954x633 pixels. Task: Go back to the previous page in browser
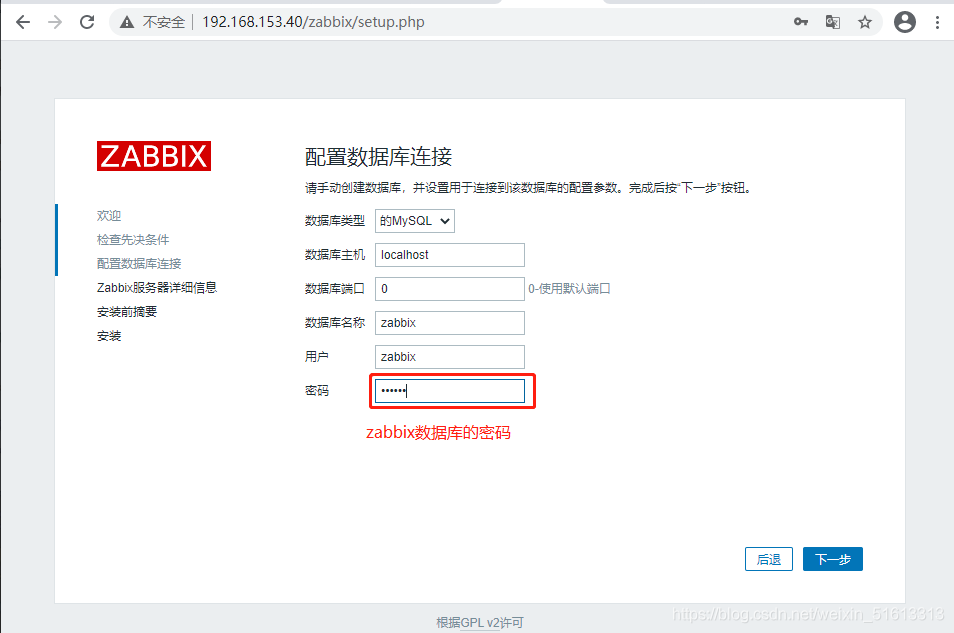point(23,23)
